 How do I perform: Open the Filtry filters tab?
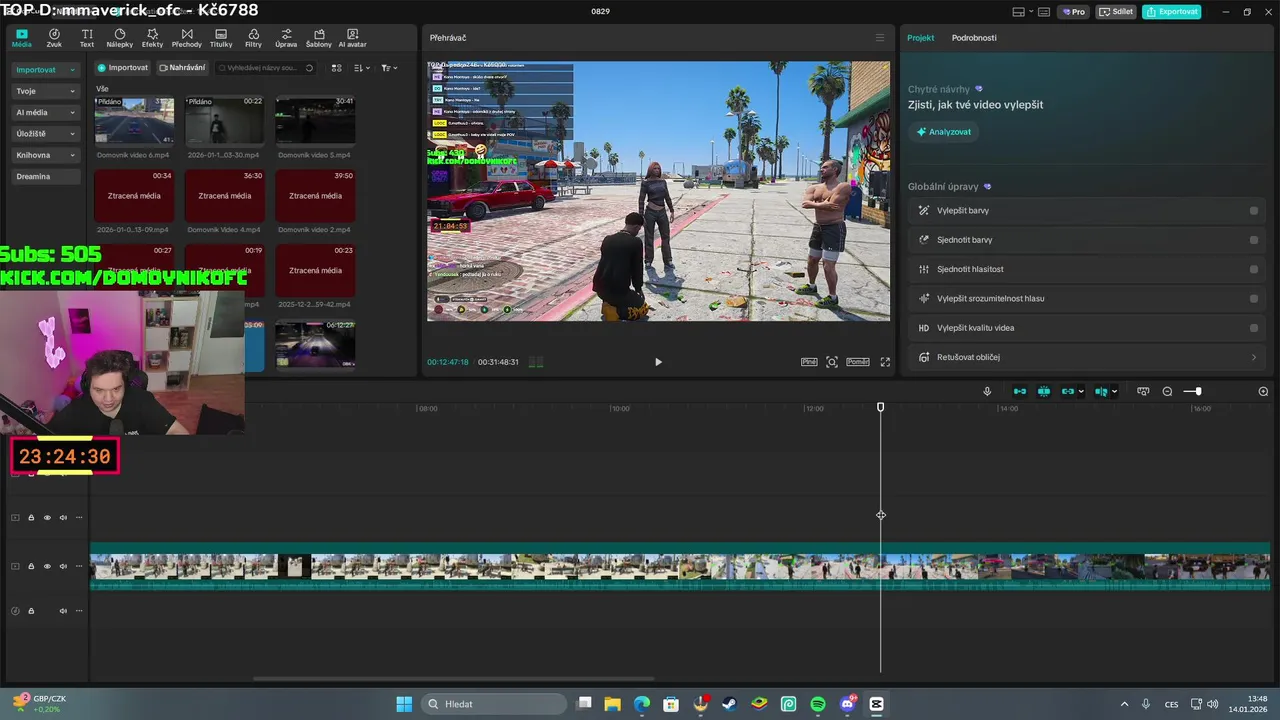pos(253,38)
